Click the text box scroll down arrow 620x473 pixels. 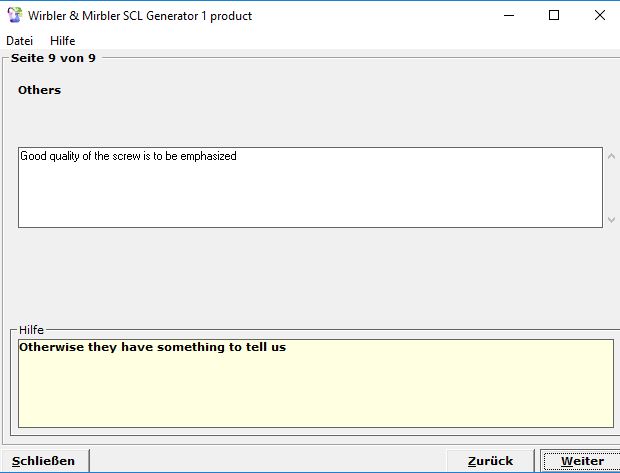pyautogui.click(x=611, y=219)
